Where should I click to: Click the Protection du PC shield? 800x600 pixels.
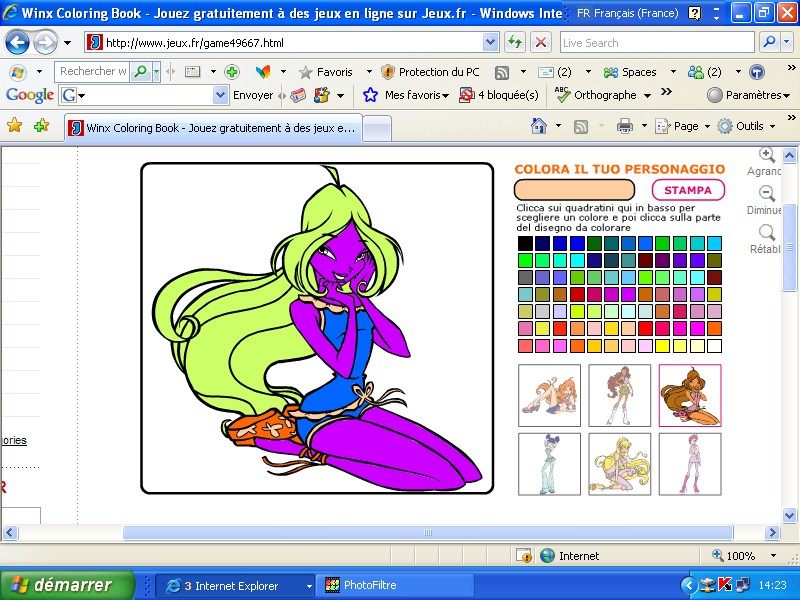[388, 72]
